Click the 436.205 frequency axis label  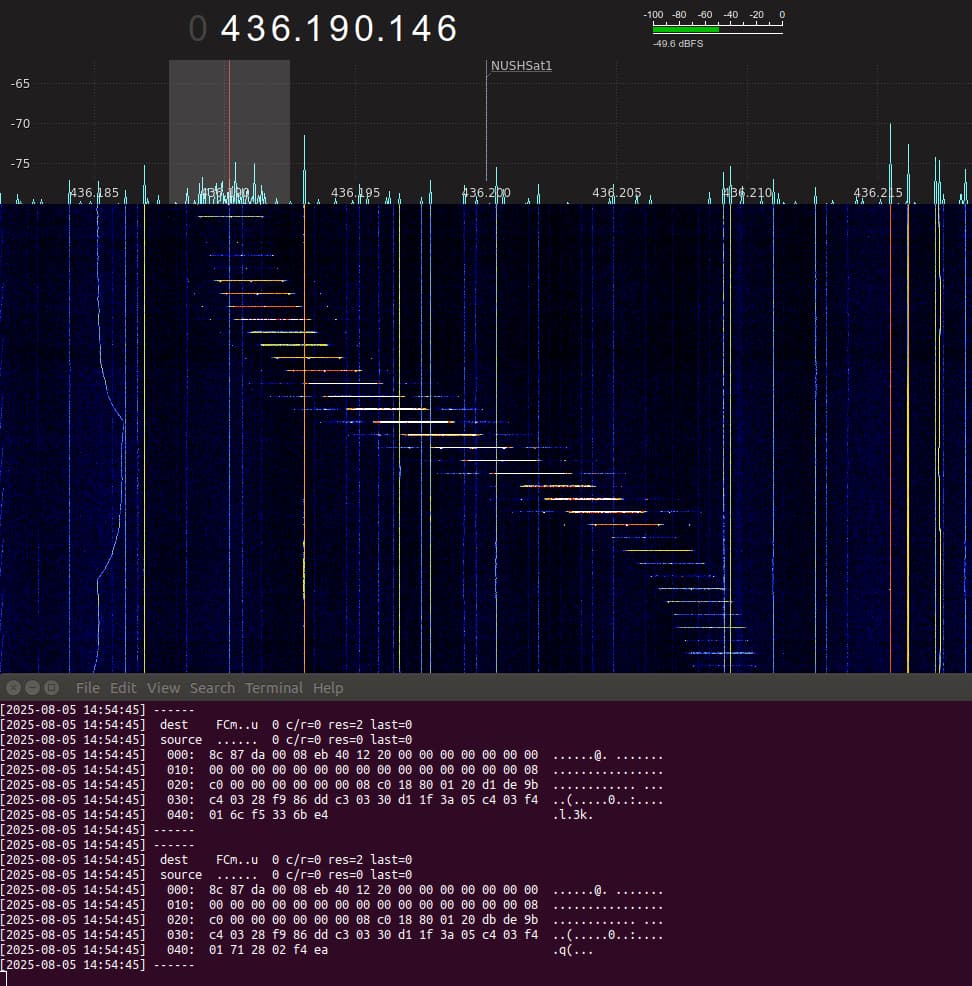[x=616, y=192]
